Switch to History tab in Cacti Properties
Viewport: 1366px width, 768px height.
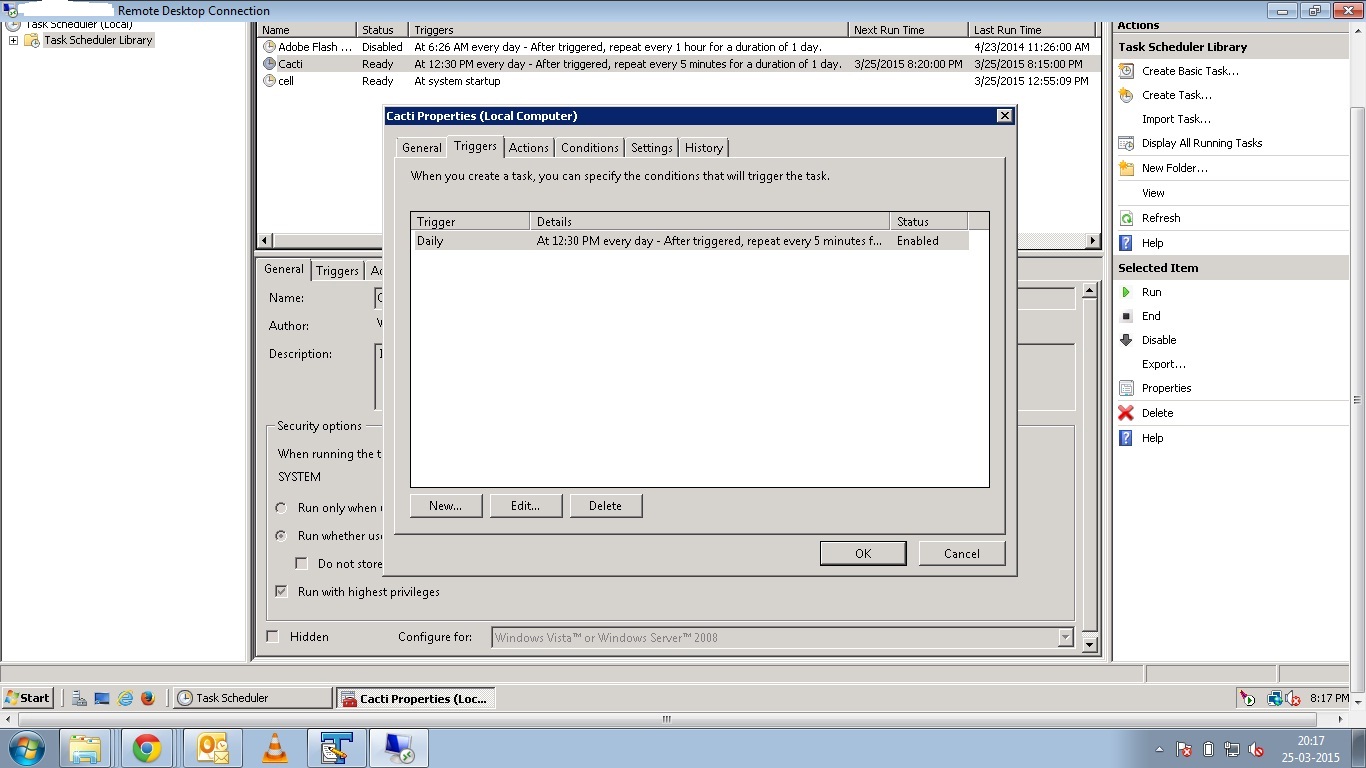point(704,148)
